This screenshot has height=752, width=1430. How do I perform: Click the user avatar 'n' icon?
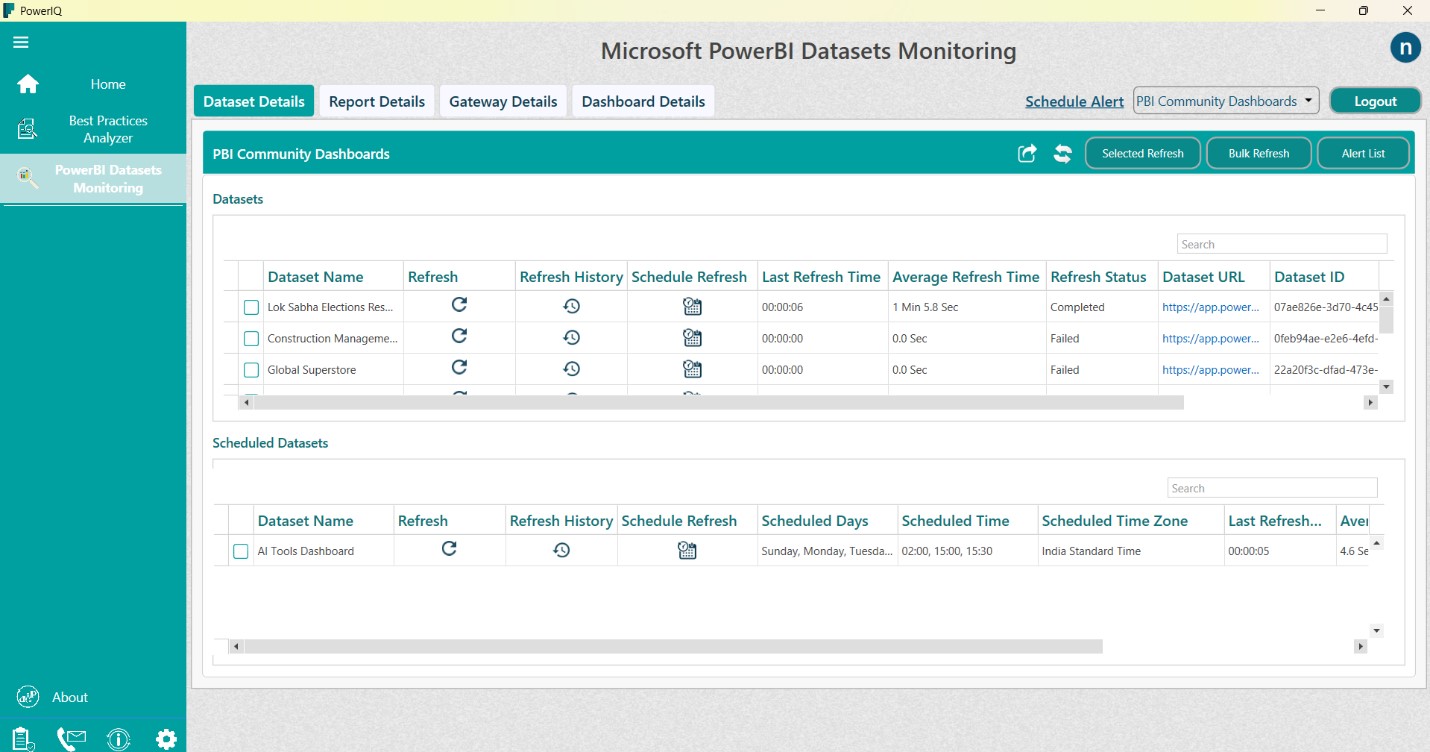pos(1406,47)
